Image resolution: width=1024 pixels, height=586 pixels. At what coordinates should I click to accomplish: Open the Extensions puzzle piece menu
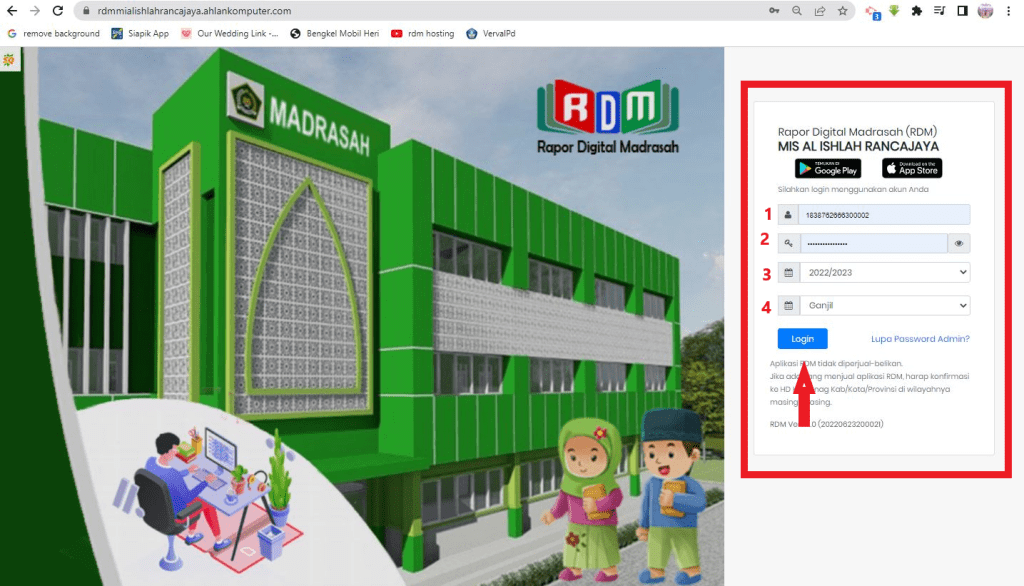click(x=917, y=11)
